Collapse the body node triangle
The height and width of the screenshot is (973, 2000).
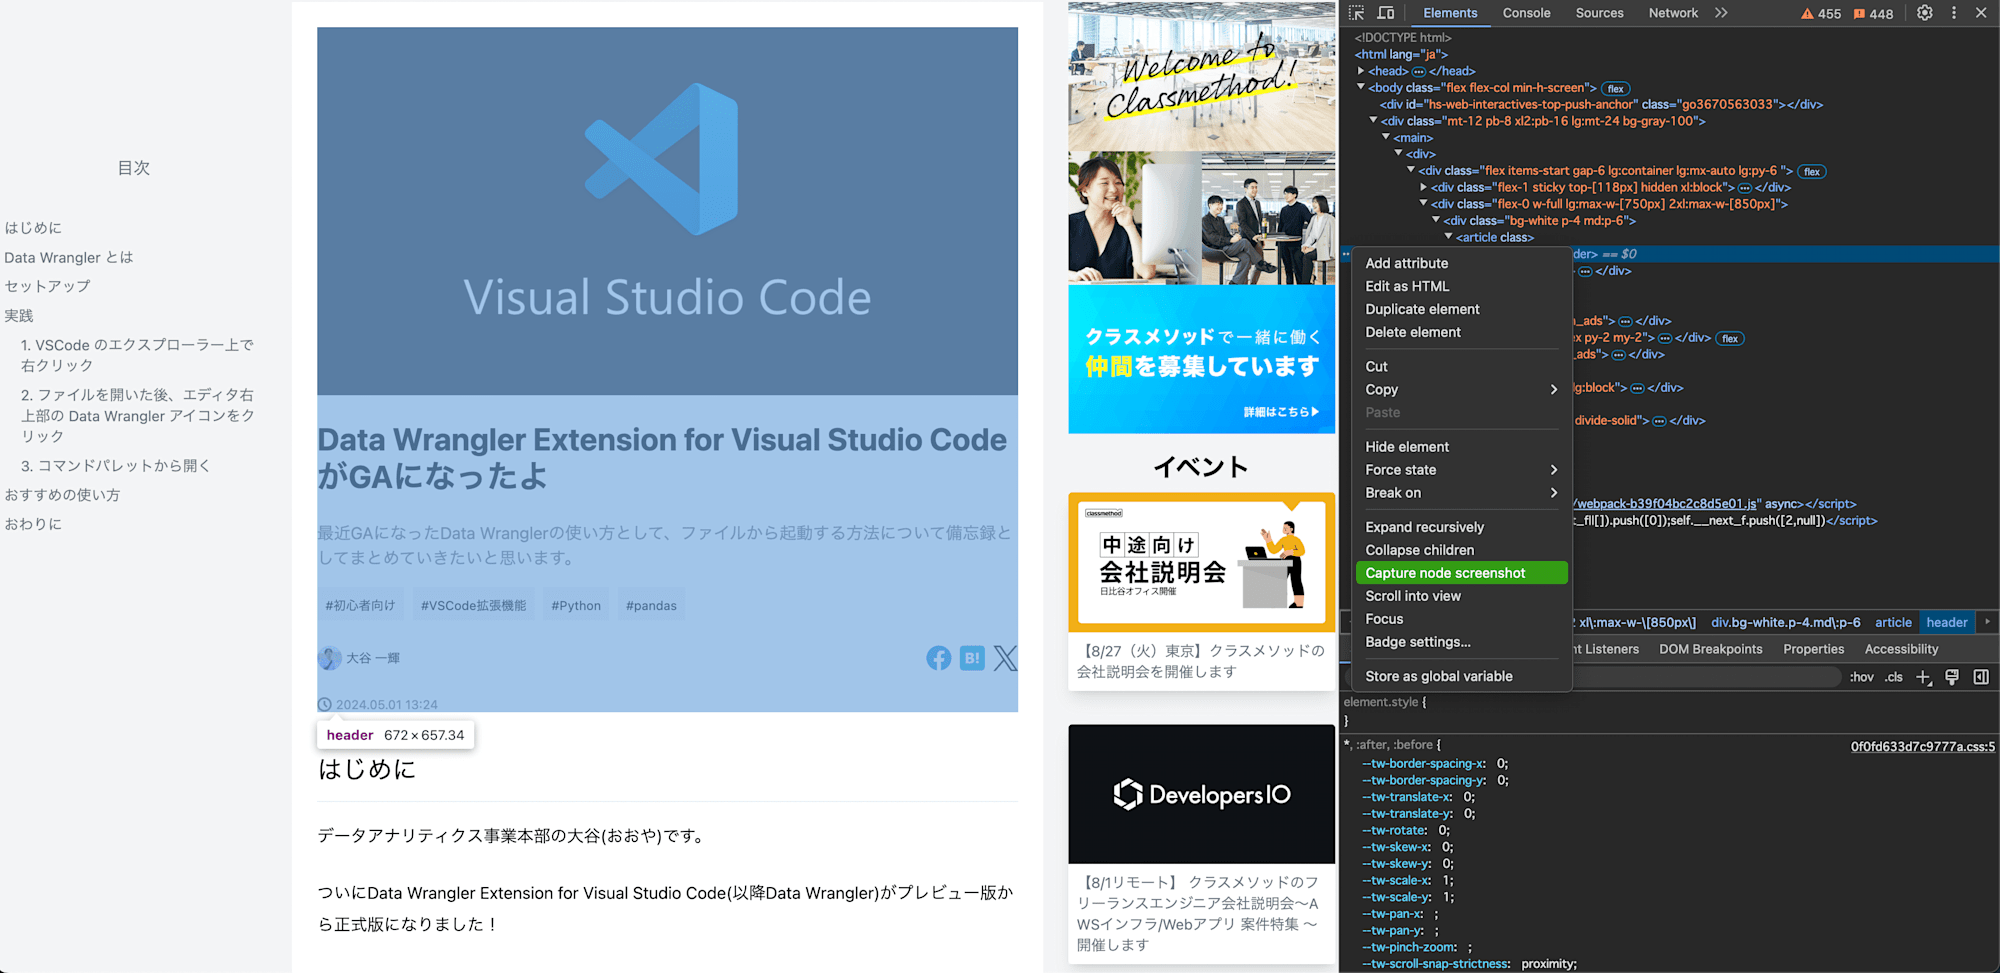pos(1361,88)
